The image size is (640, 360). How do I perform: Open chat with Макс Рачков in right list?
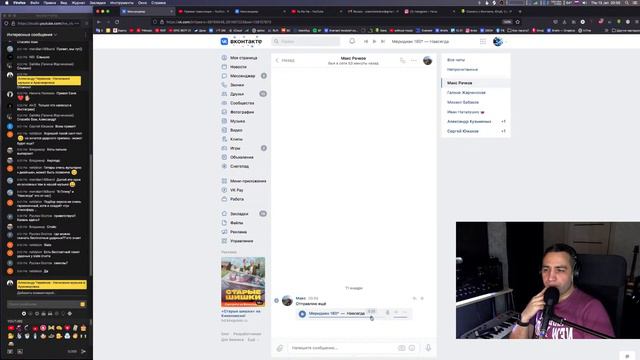476,83
